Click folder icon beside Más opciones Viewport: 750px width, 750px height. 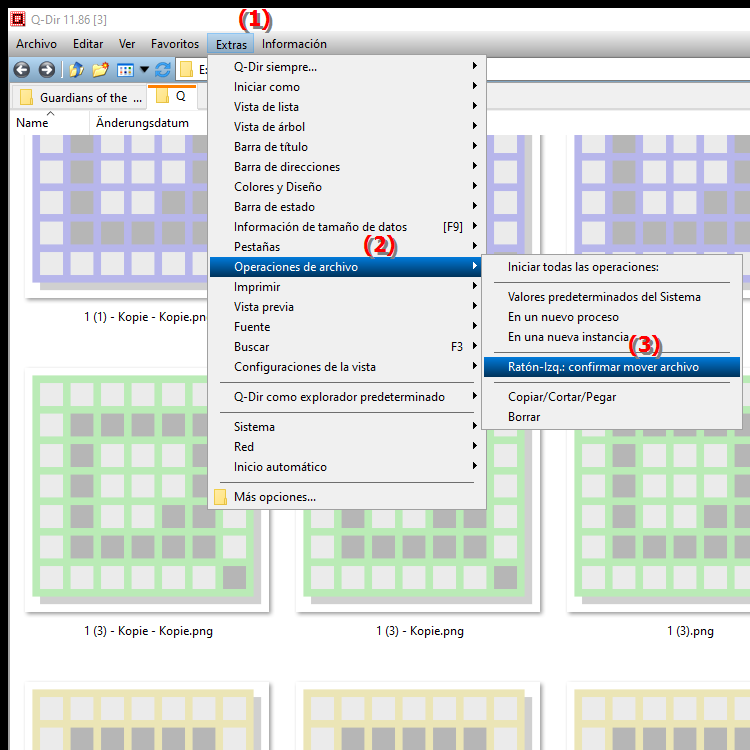[x=220, y=497]
